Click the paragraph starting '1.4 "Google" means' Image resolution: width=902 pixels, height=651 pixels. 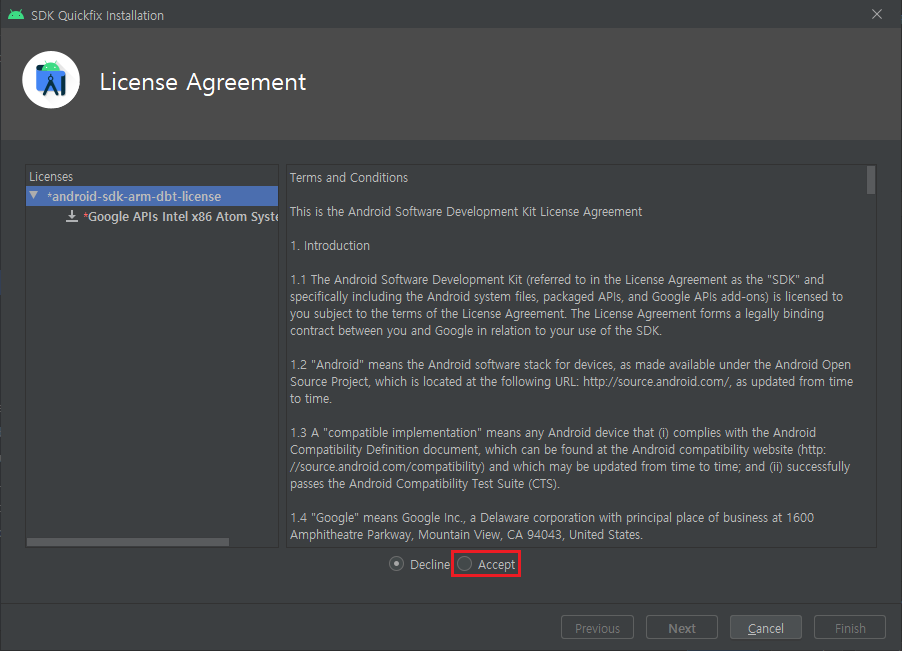pyautogui.click(x=552, y=526)
